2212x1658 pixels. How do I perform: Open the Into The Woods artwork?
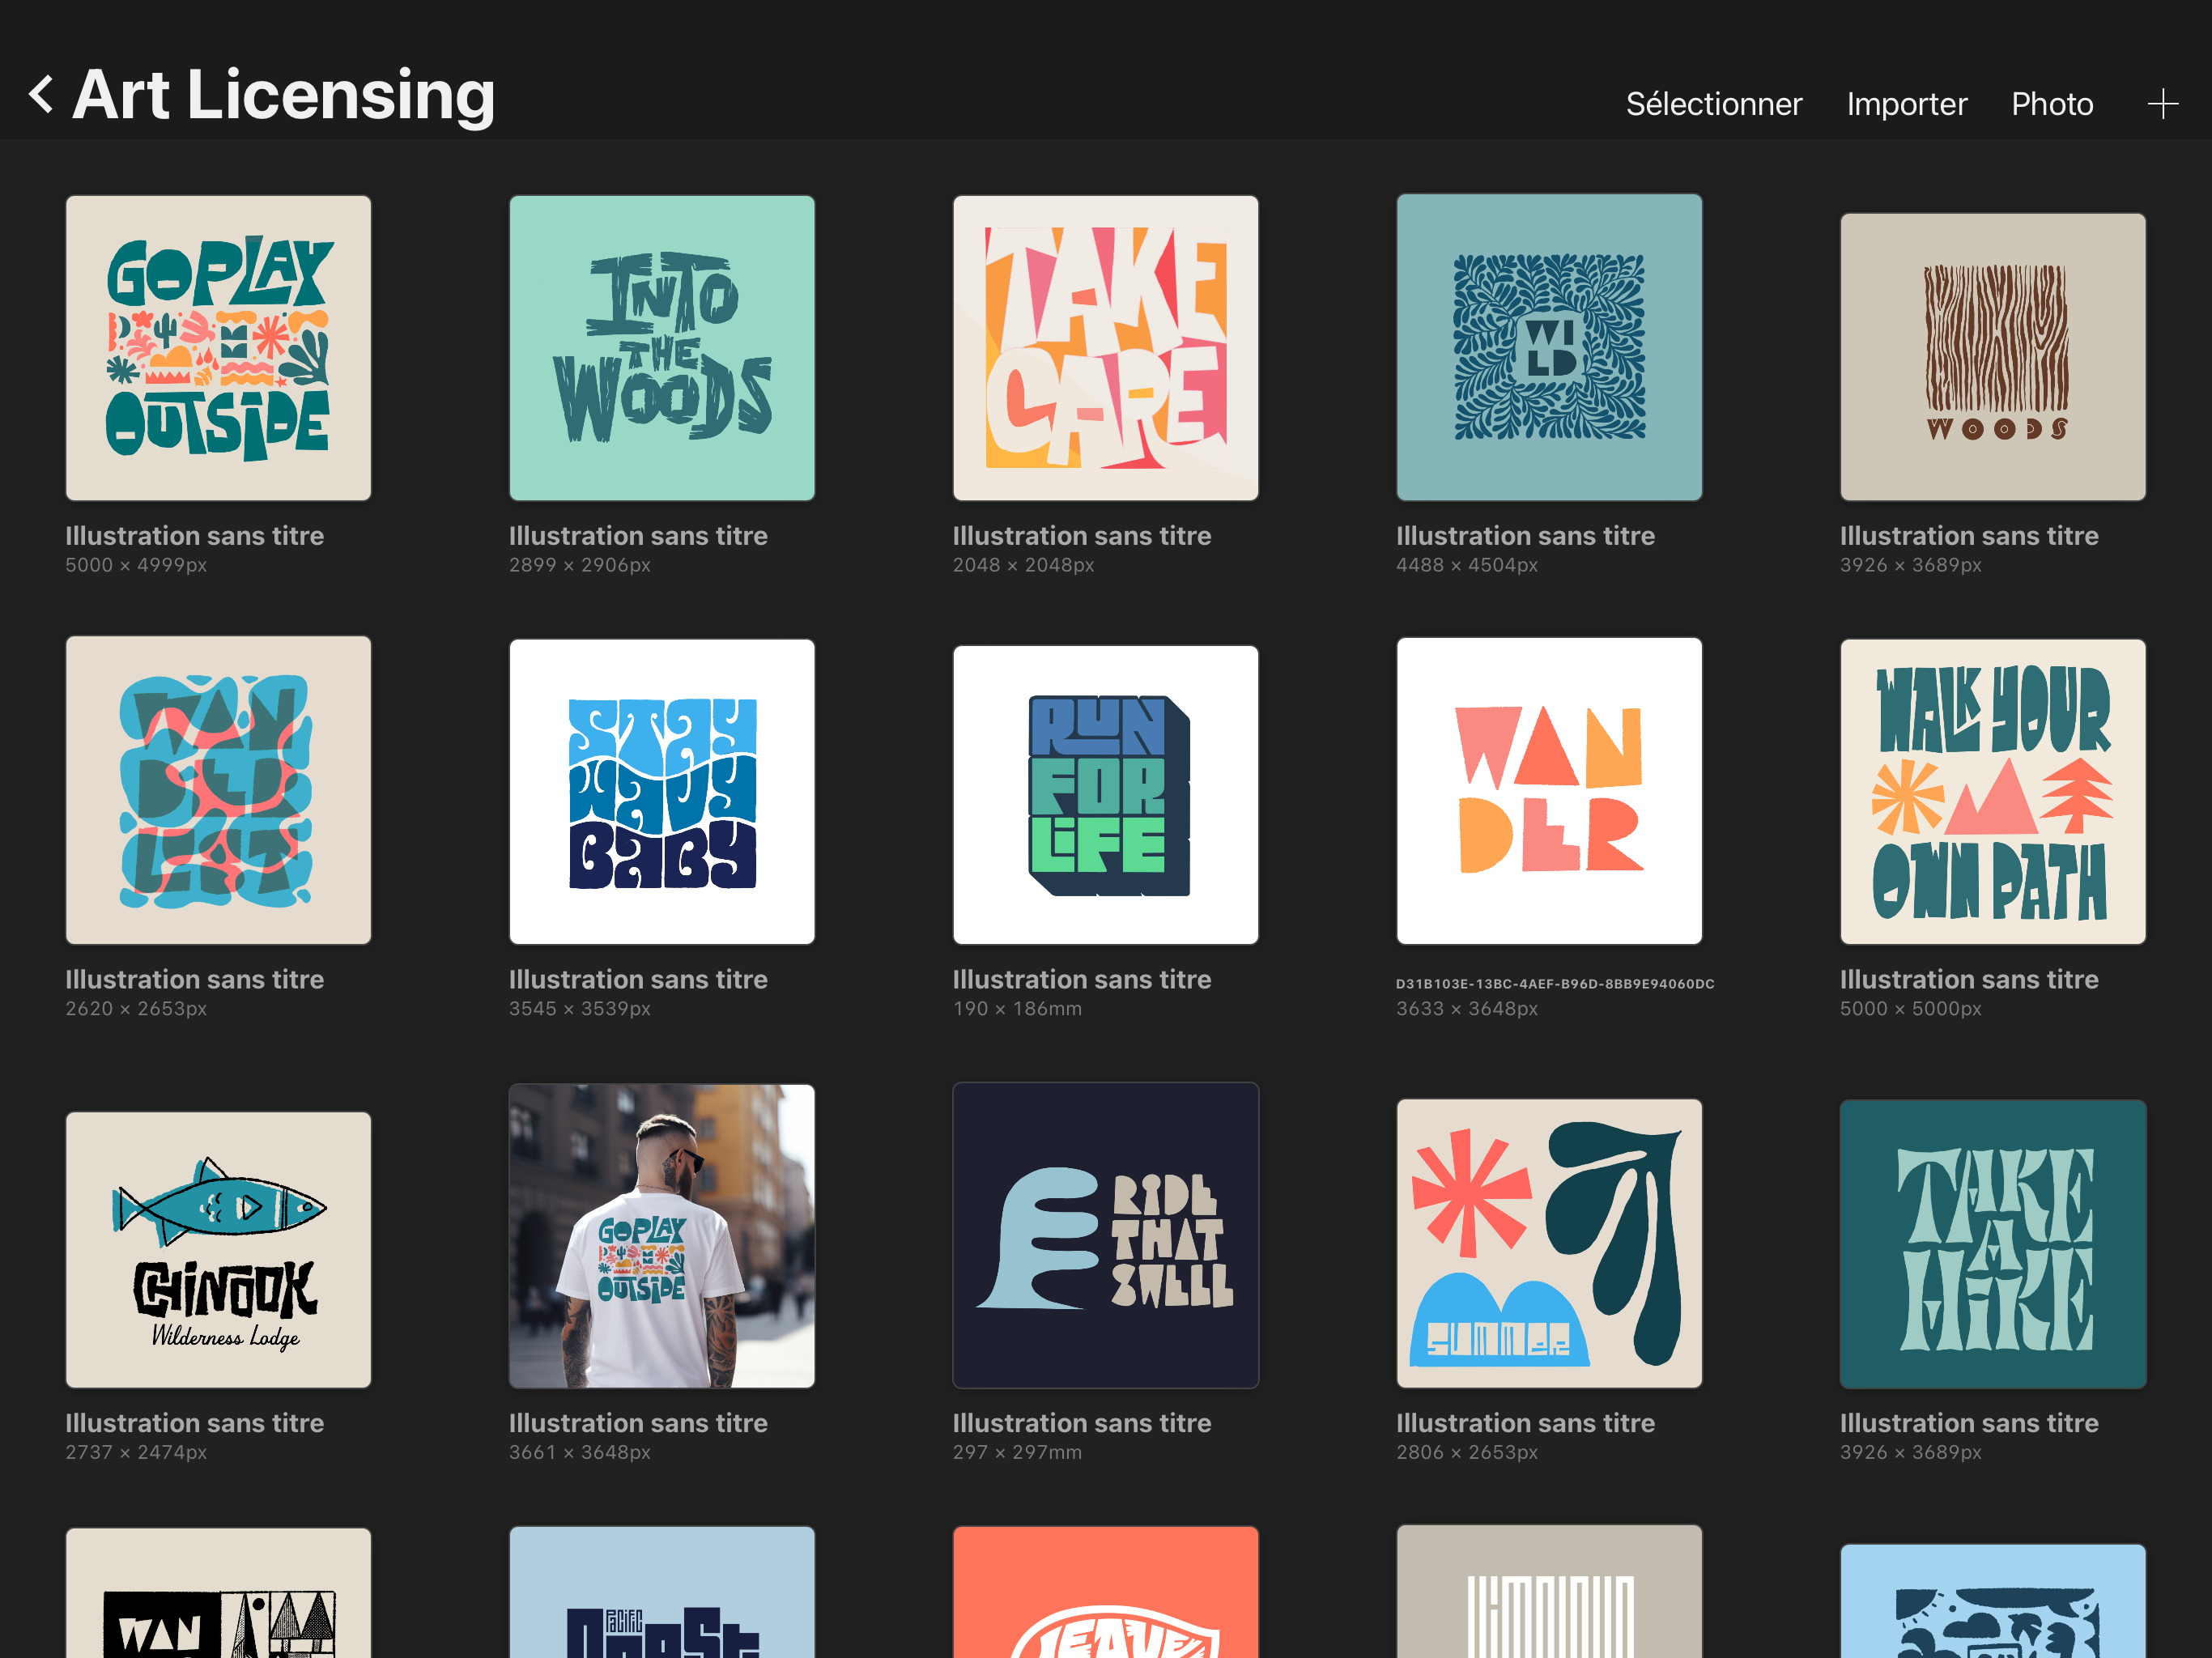pos(662,348)
